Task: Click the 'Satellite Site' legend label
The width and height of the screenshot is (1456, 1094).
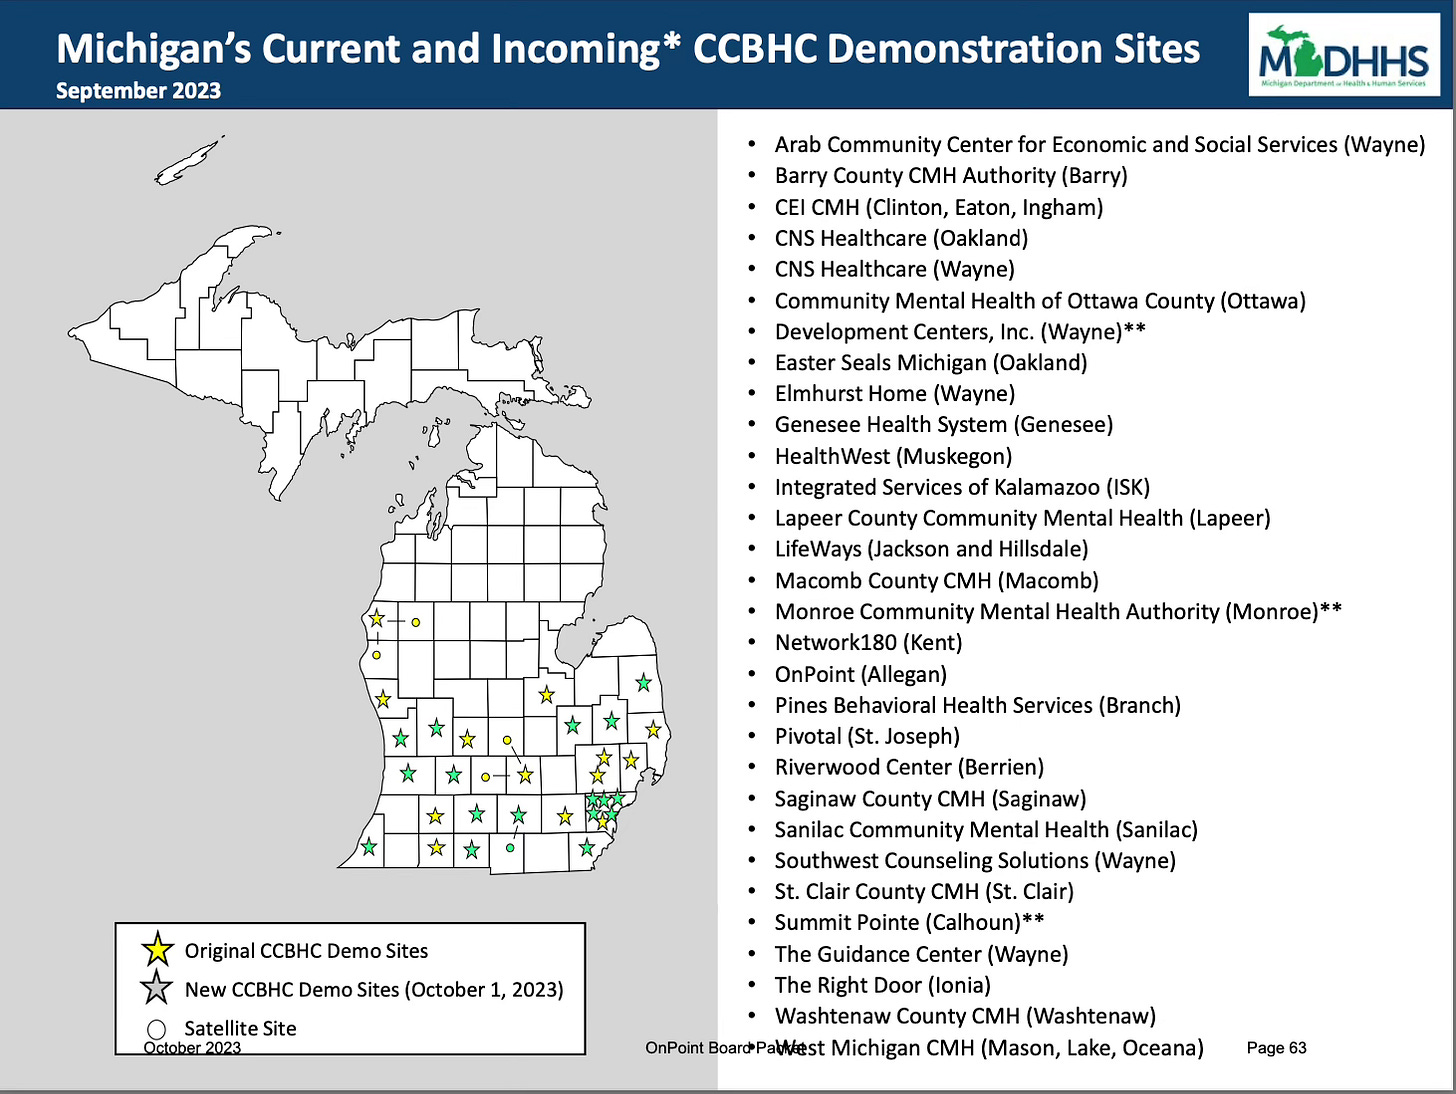Action: click(240, 1028)
